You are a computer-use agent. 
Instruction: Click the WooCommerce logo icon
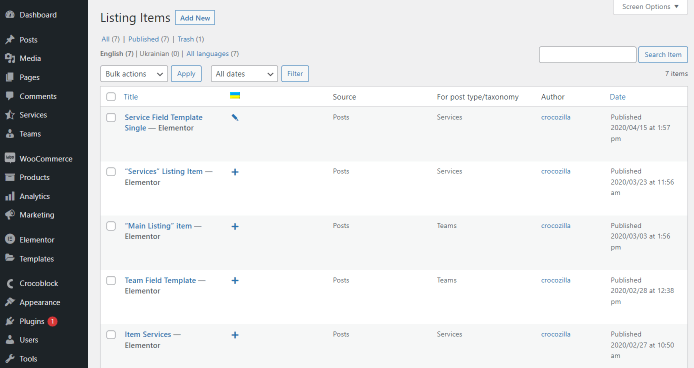point(10,159)
